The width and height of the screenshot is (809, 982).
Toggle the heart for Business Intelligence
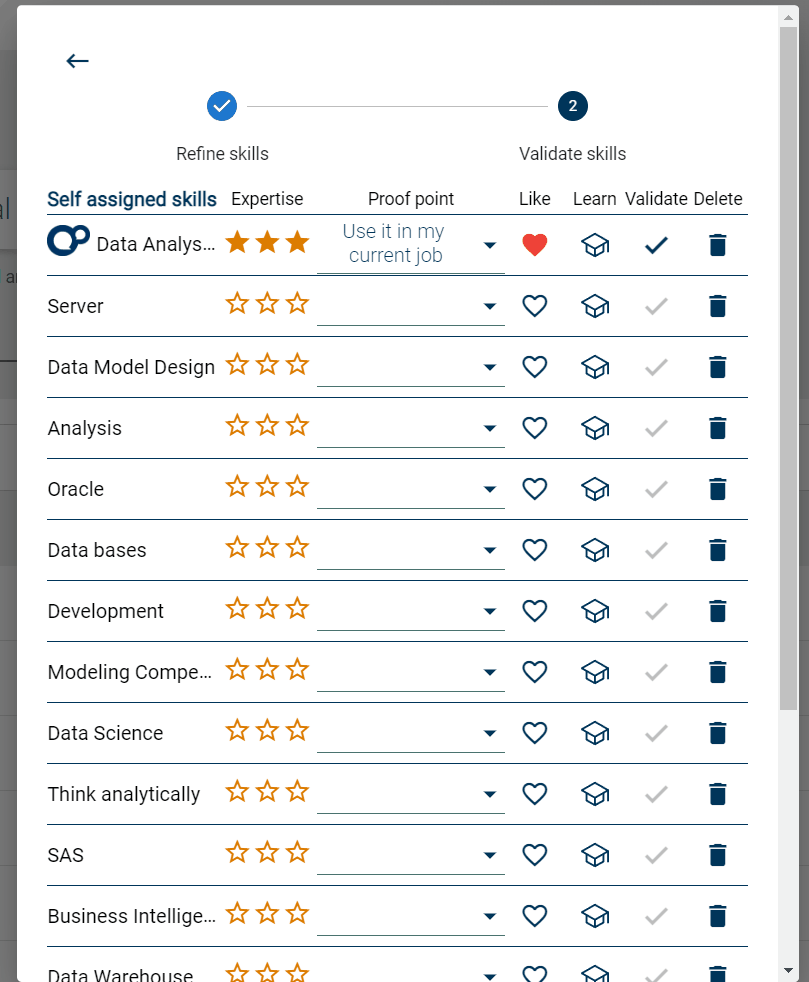click(x=535, y=916)
